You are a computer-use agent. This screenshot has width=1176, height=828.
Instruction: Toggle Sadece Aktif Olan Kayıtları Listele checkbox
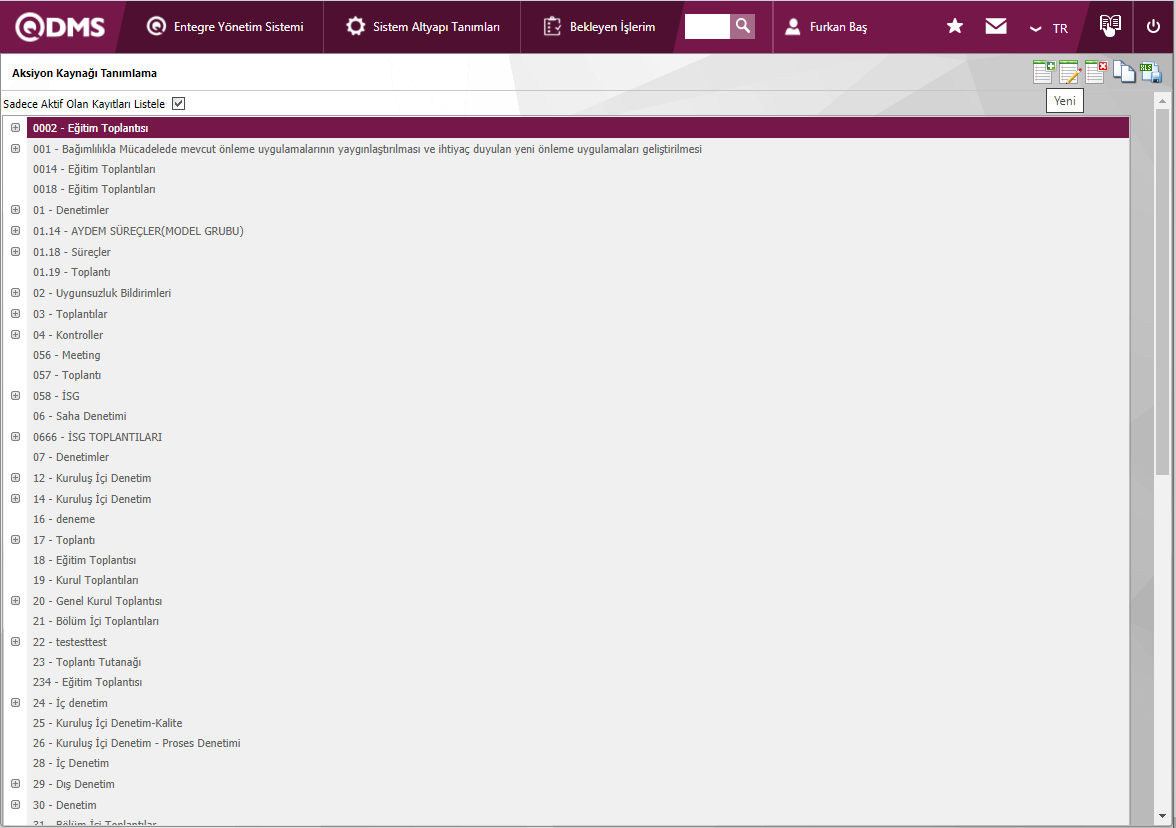click(x=178, y=104)
